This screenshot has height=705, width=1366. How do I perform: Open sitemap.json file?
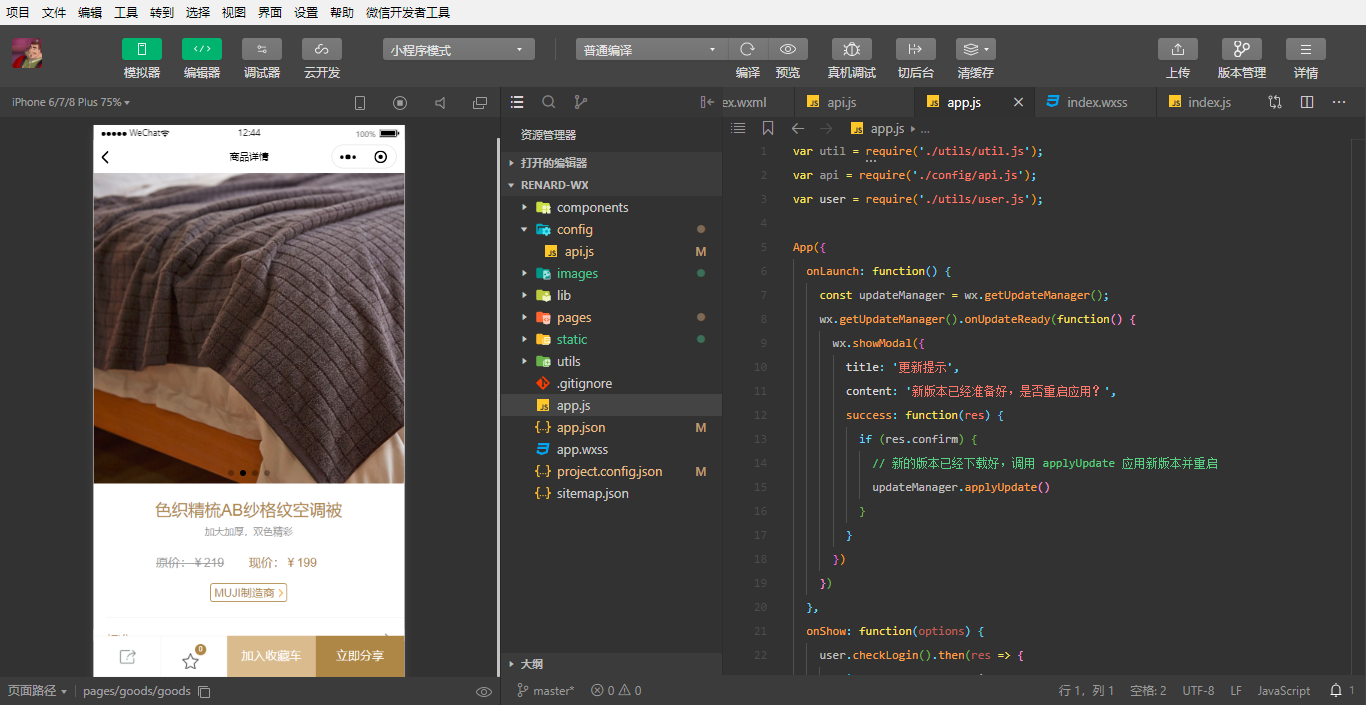pyautogui.click(x=611, y=493)
